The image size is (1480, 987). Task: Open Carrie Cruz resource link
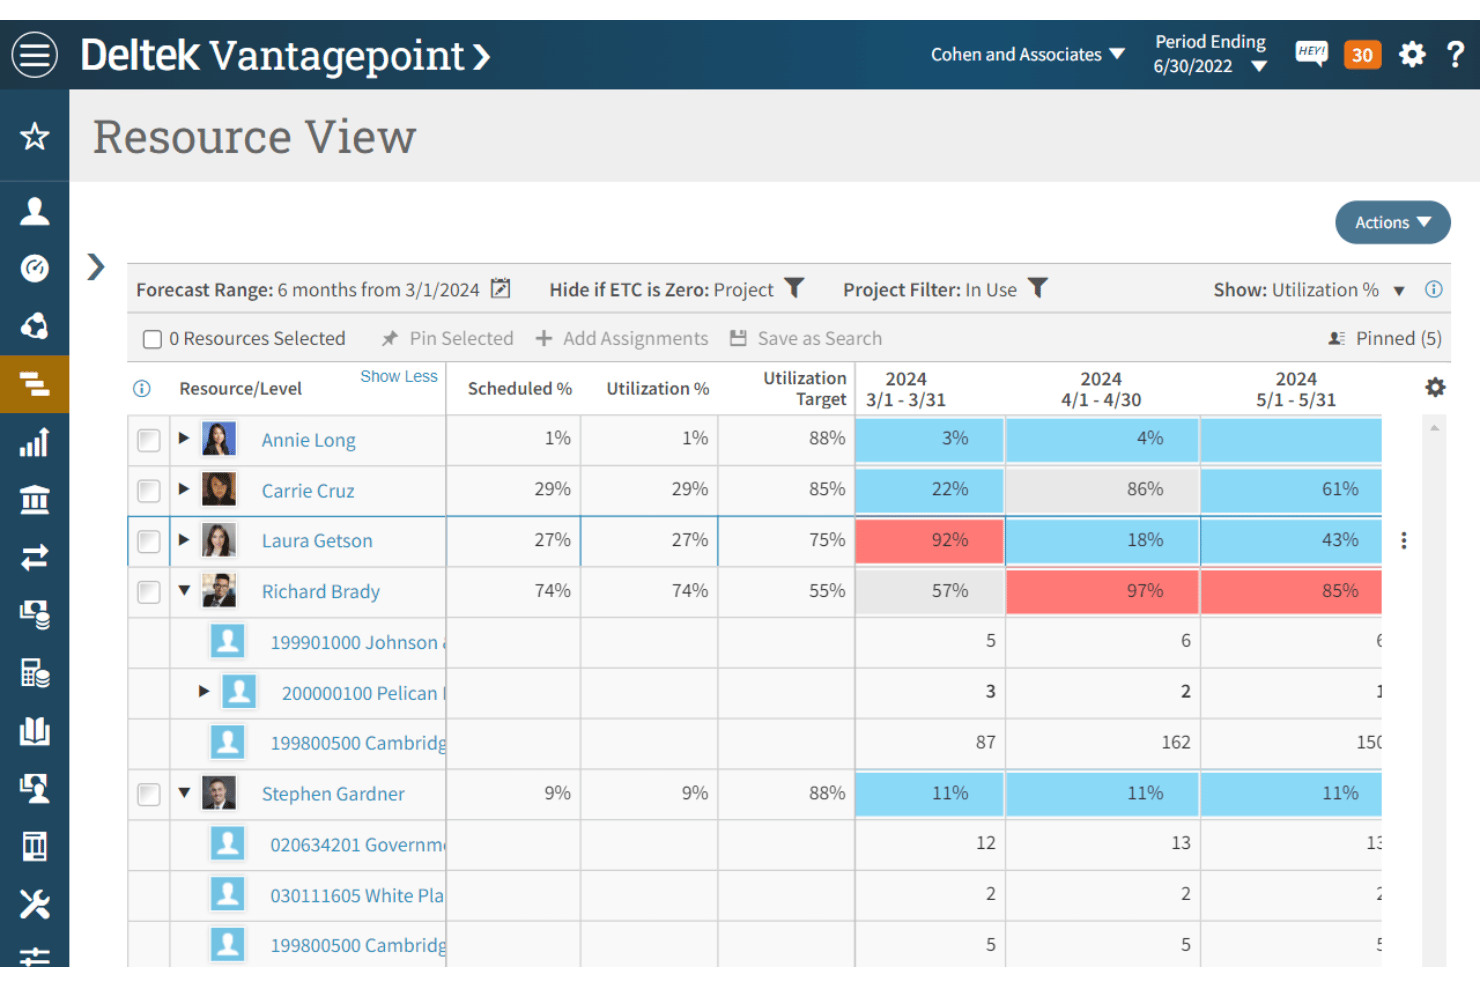coord(308,491)
